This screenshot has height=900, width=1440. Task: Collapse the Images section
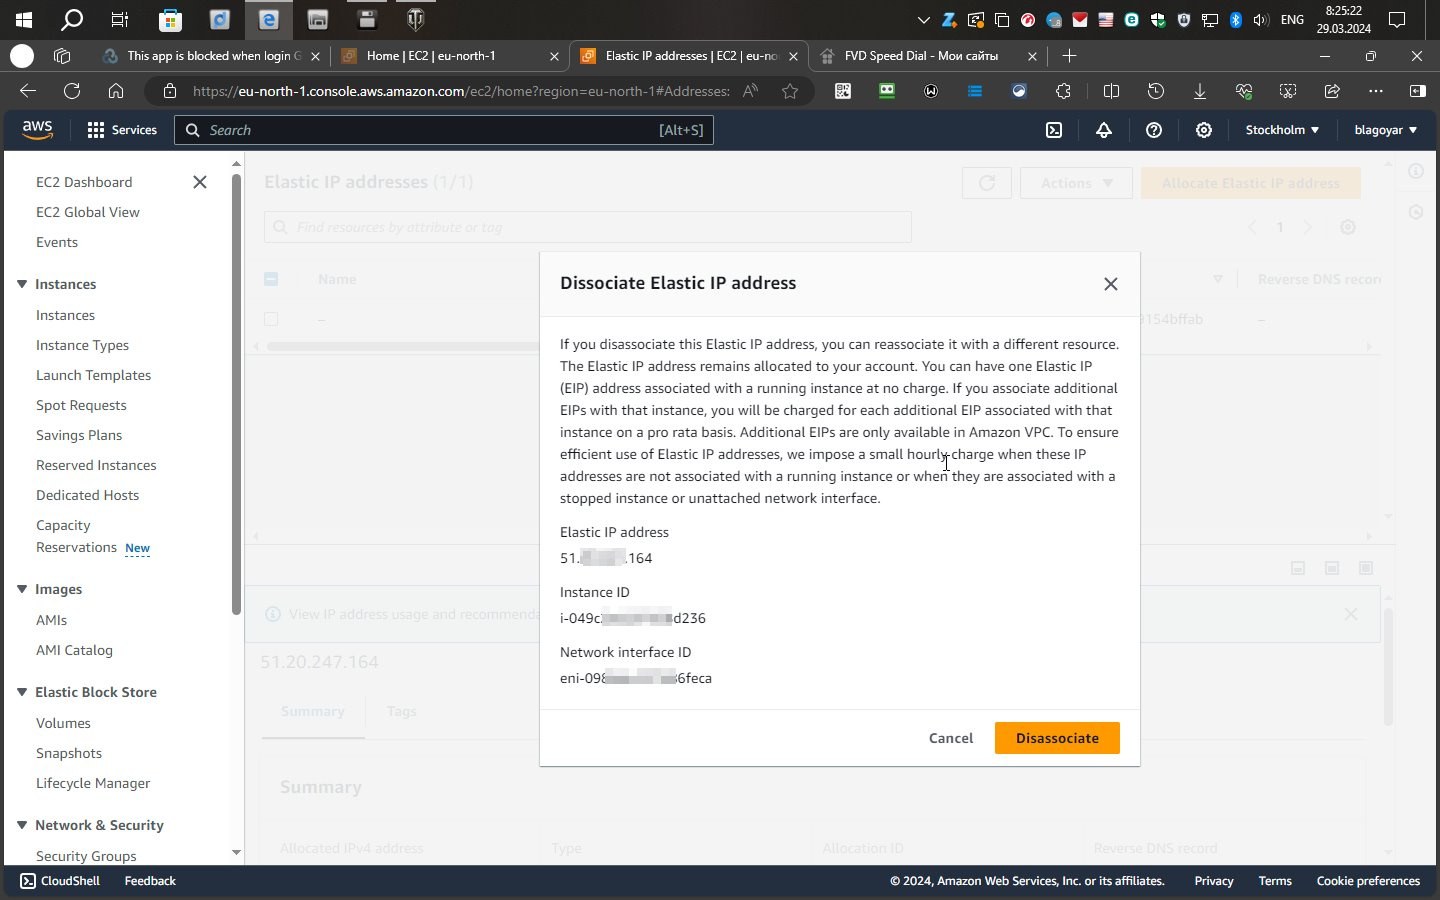pos(22,589)
